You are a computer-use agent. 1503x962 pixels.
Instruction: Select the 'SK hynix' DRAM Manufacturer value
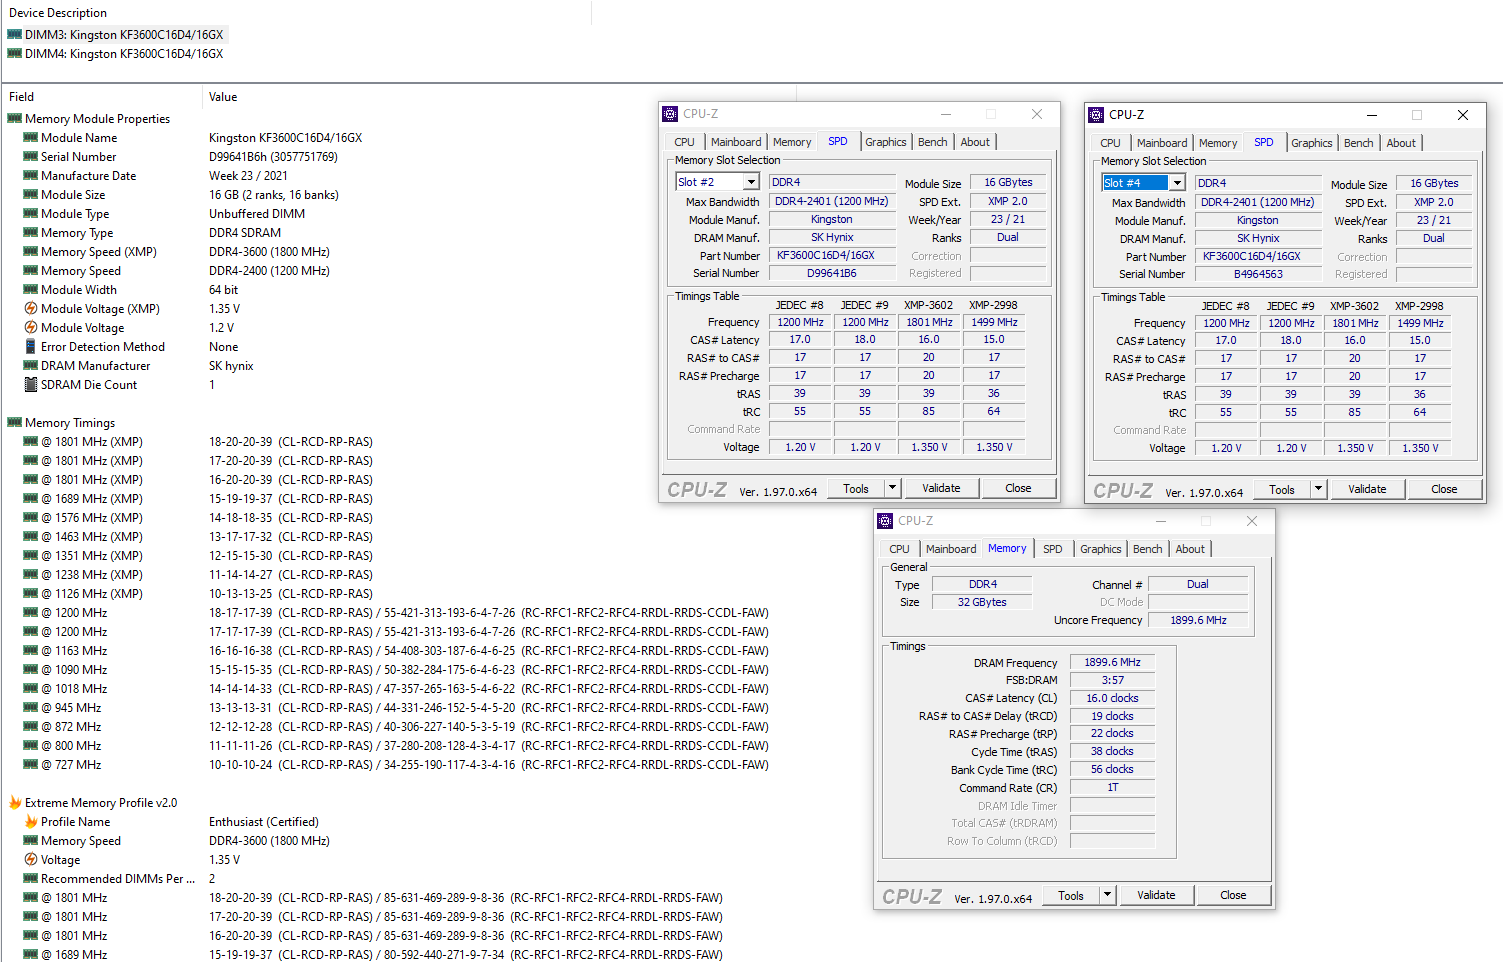pyautogui.click(x=231, y=365)
